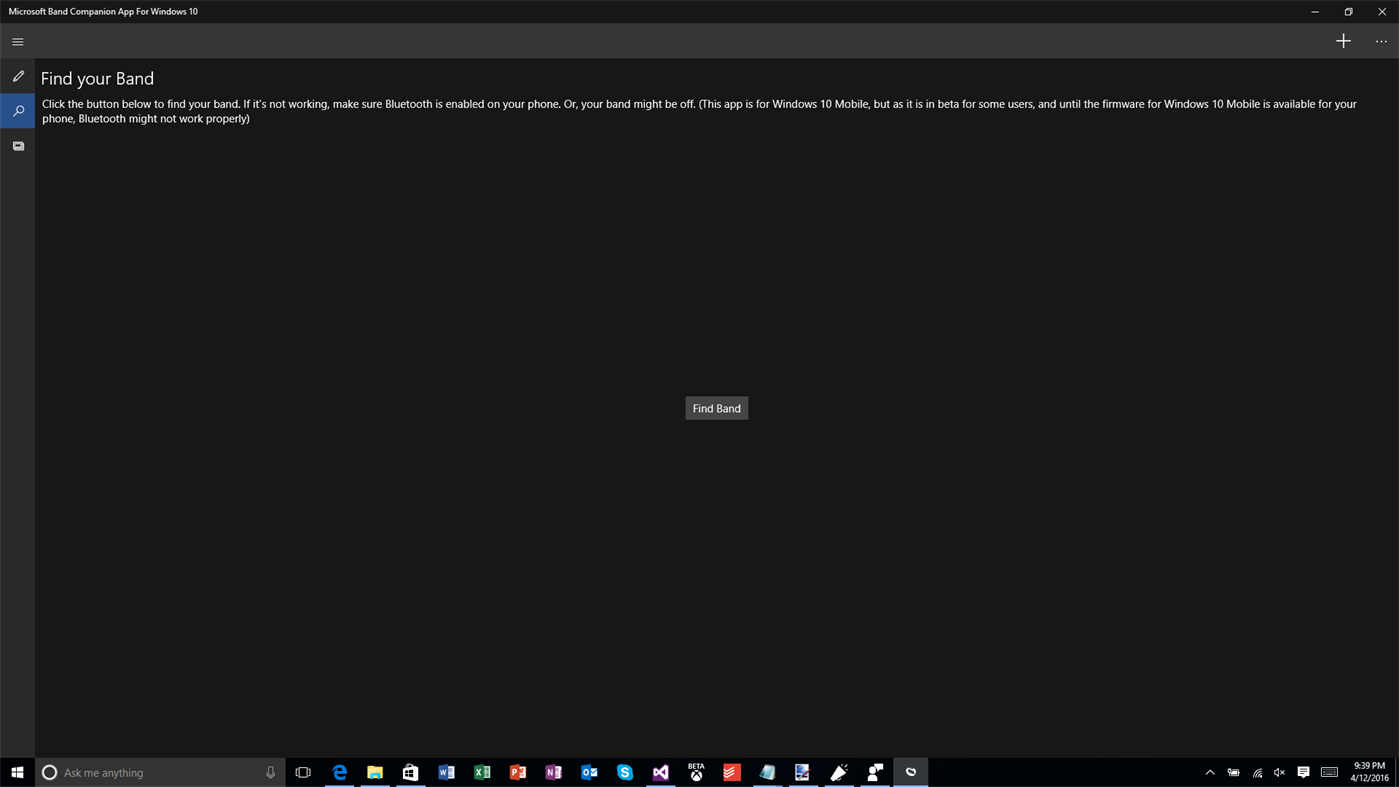Launch Outlook from the taskbar
This screenshot has height=787, width=1399.
click(x=589, y=772)
